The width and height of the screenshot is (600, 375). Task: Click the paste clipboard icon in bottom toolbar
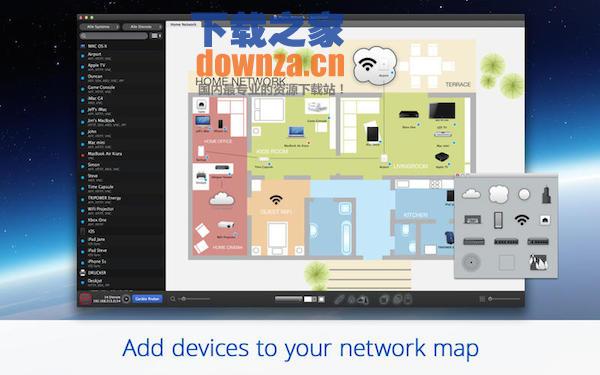click(x=408, y=299)
